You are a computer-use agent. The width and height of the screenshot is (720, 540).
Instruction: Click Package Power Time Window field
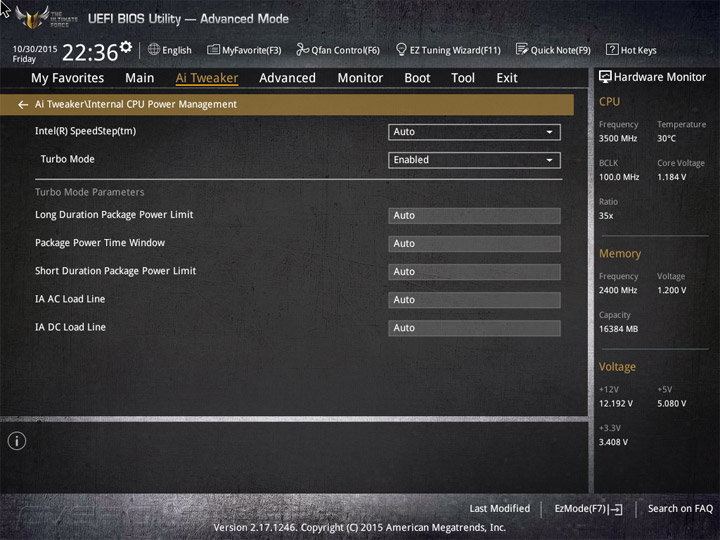click(474, 244)
